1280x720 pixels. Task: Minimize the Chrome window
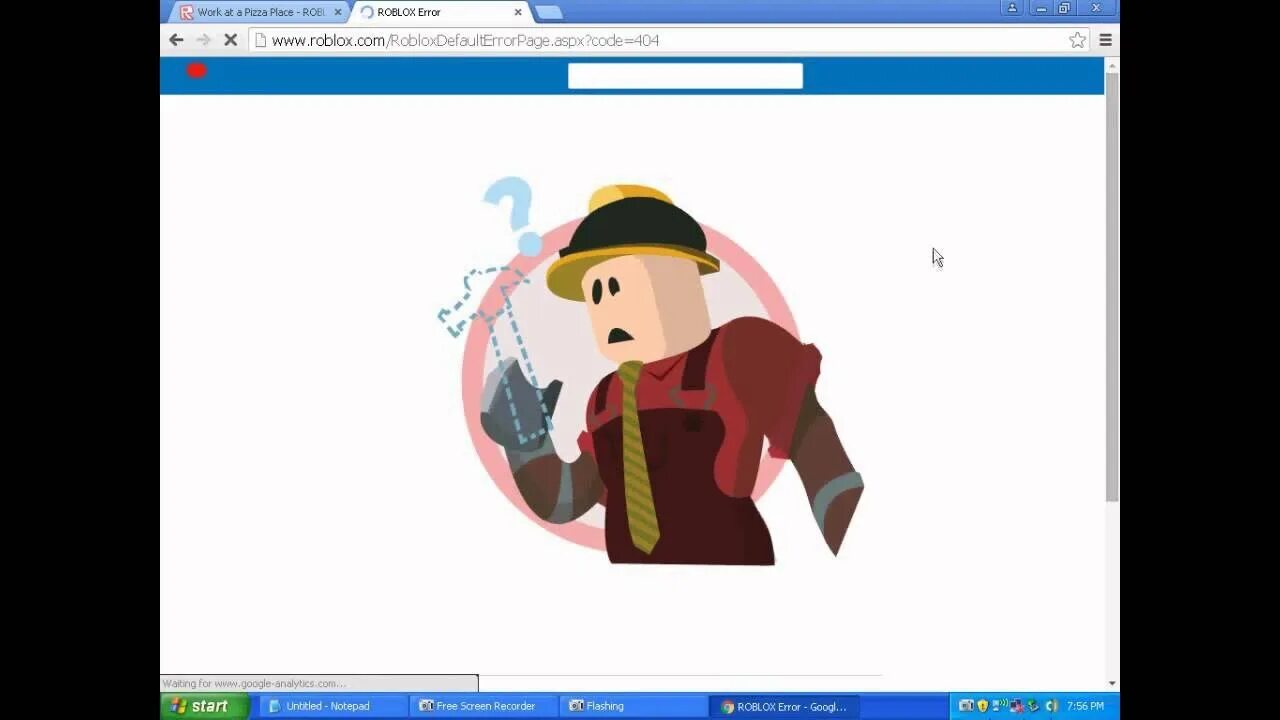(x=1040, y=8)
